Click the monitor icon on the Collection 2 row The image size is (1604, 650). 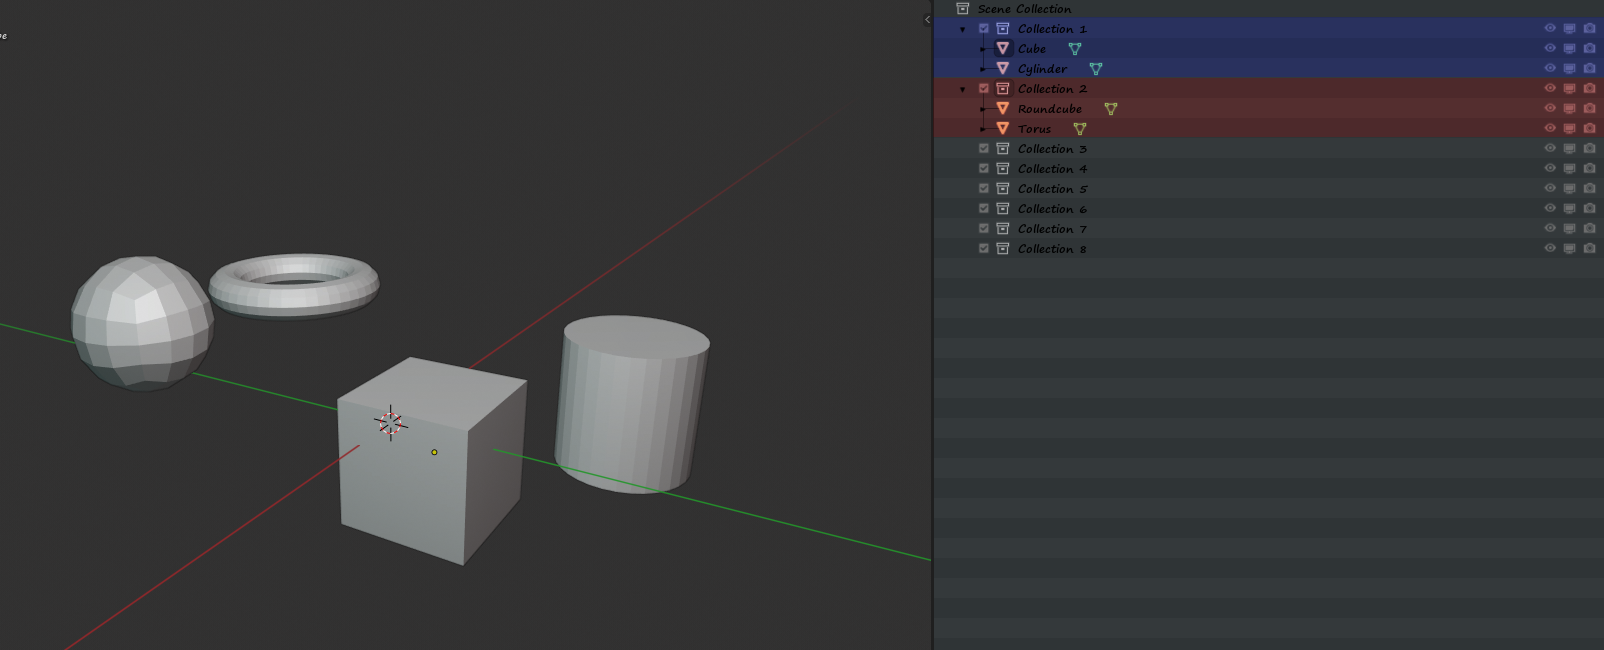pyautogui.click(x=1570, y=88)
